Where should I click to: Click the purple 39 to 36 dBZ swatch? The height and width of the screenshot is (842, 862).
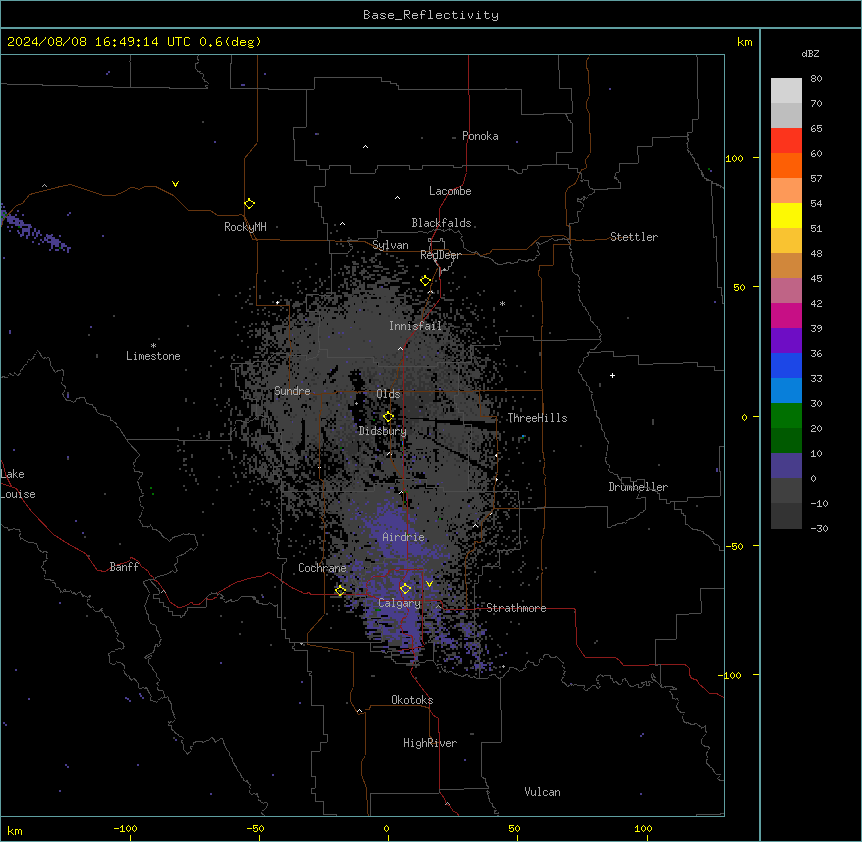(x=786, y=341)
